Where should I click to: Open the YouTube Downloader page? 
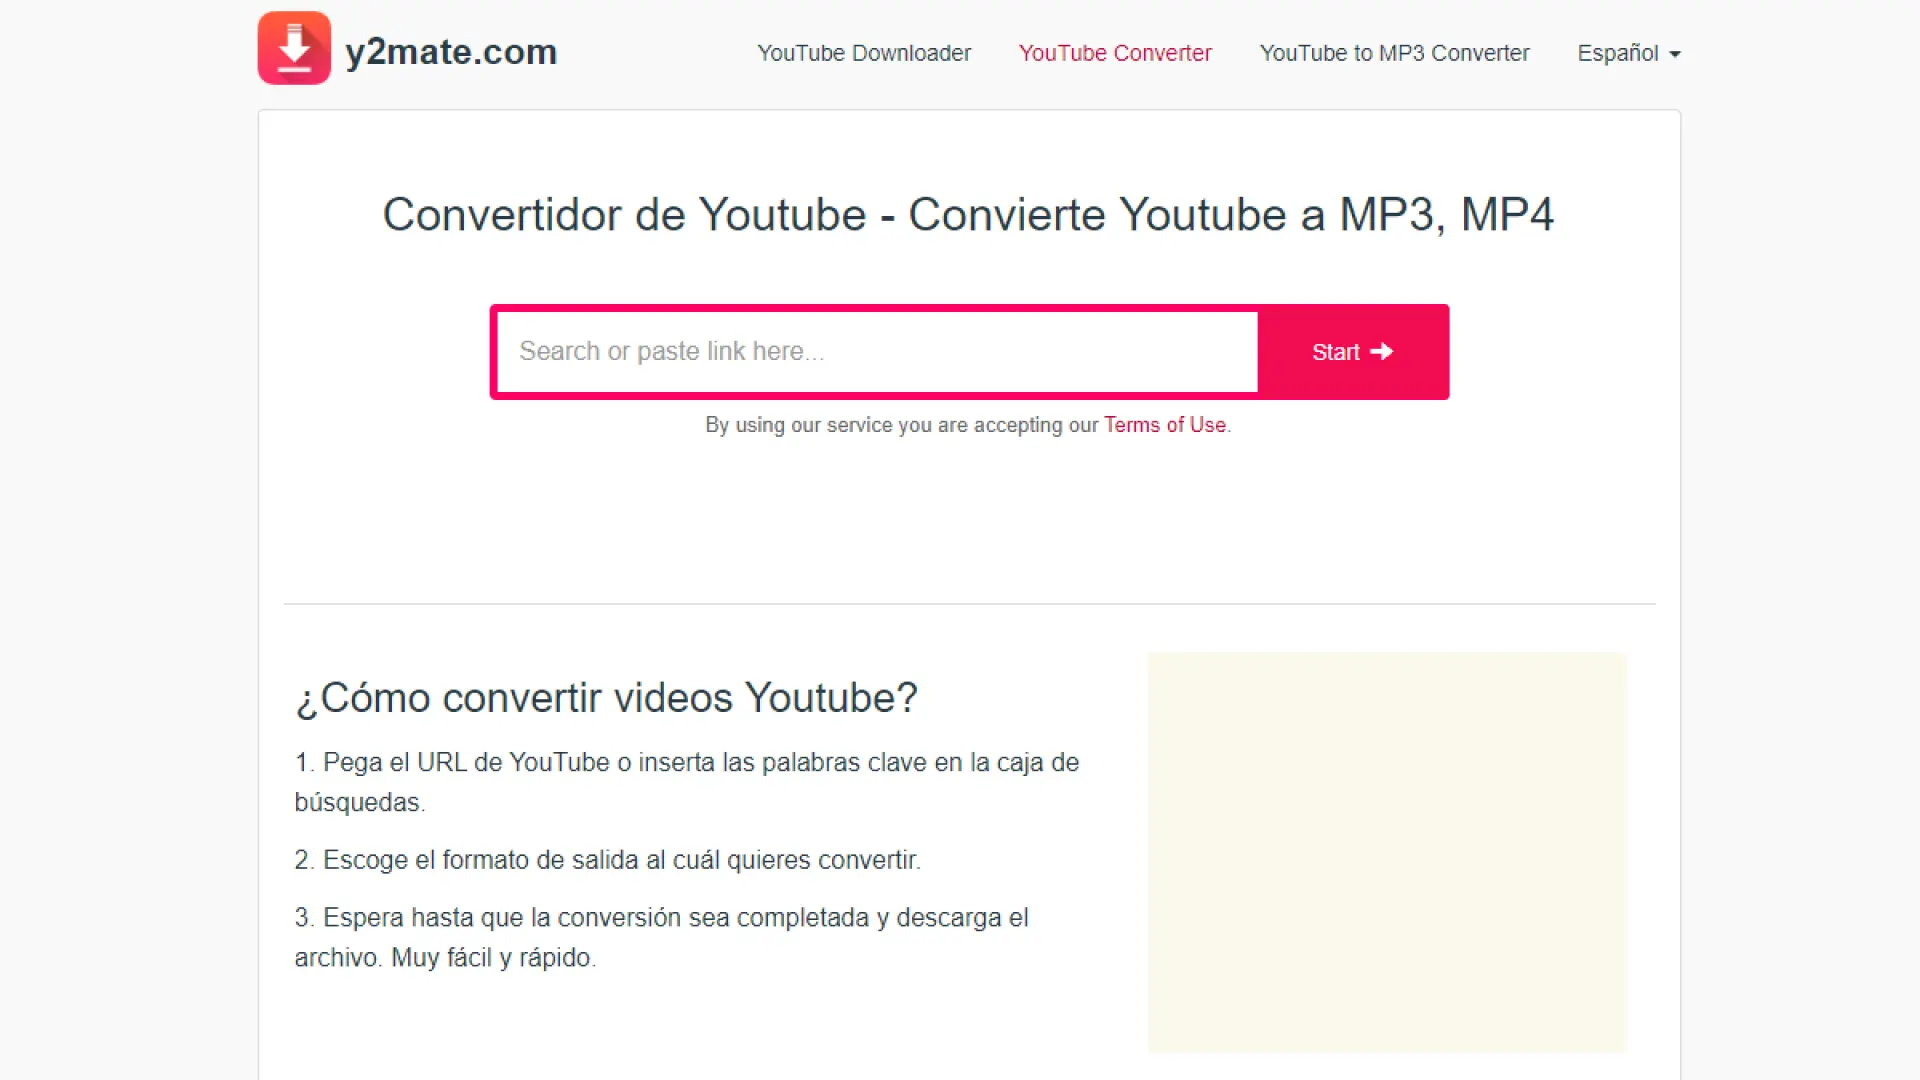[864, 53]
